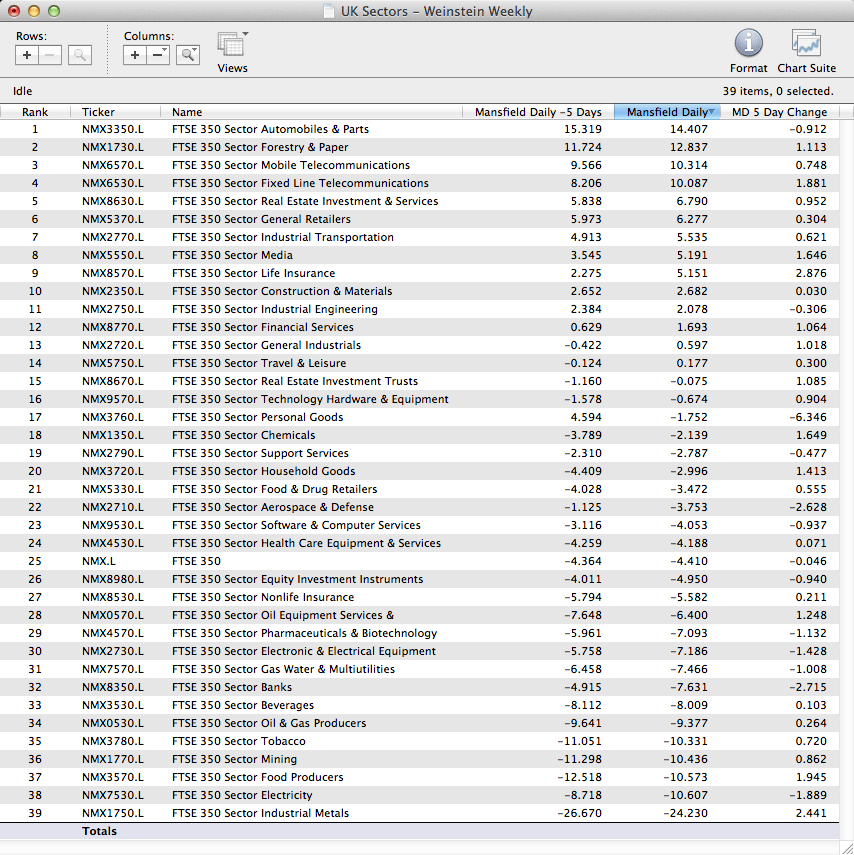Click the add row plus button

click(x=27, y=55)
